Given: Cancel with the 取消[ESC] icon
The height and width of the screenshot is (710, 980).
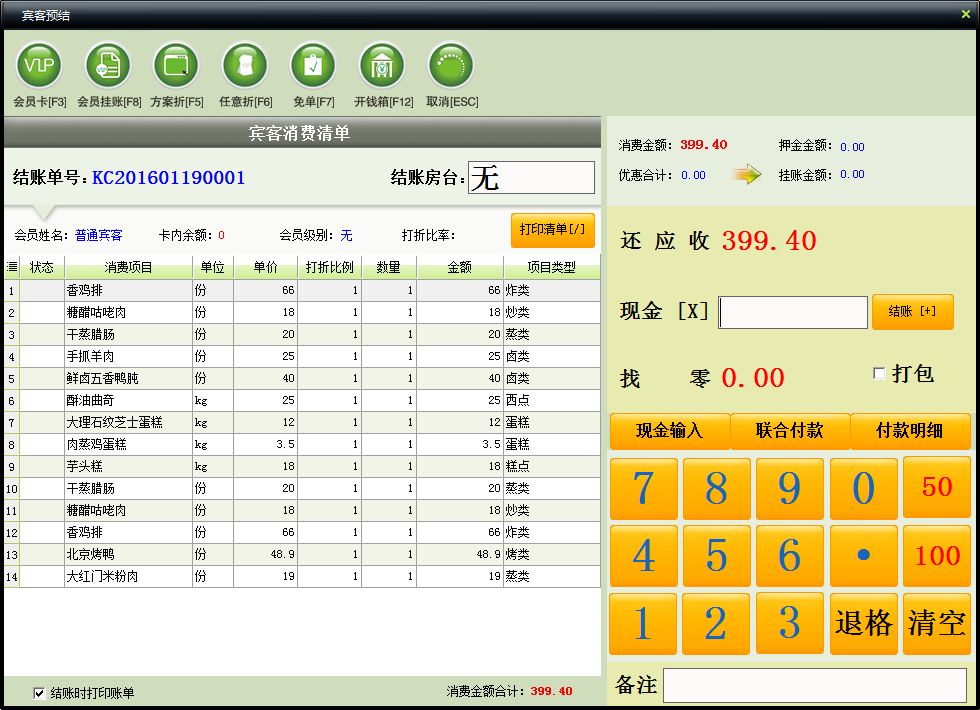Looking at the screenshot, I should 451,66.
